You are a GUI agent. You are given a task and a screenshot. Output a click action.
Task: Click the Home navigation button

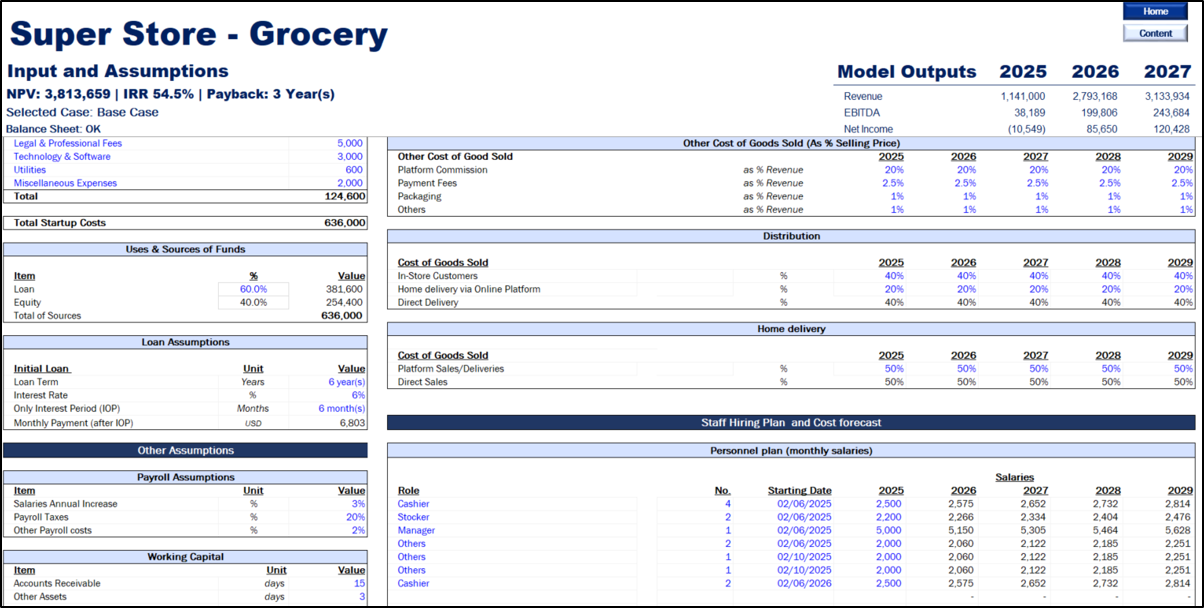[x=1155, y=11]
